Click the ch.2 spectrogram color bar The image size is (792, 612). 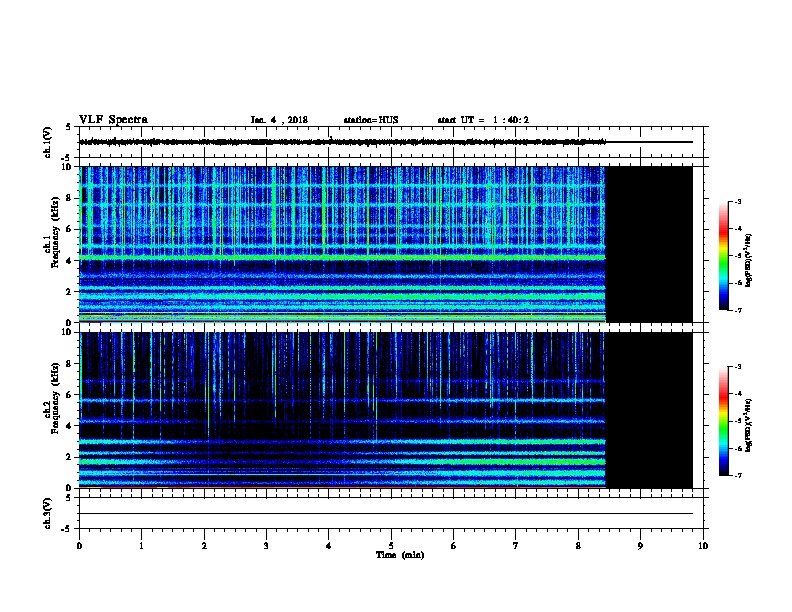click(723, 421)
